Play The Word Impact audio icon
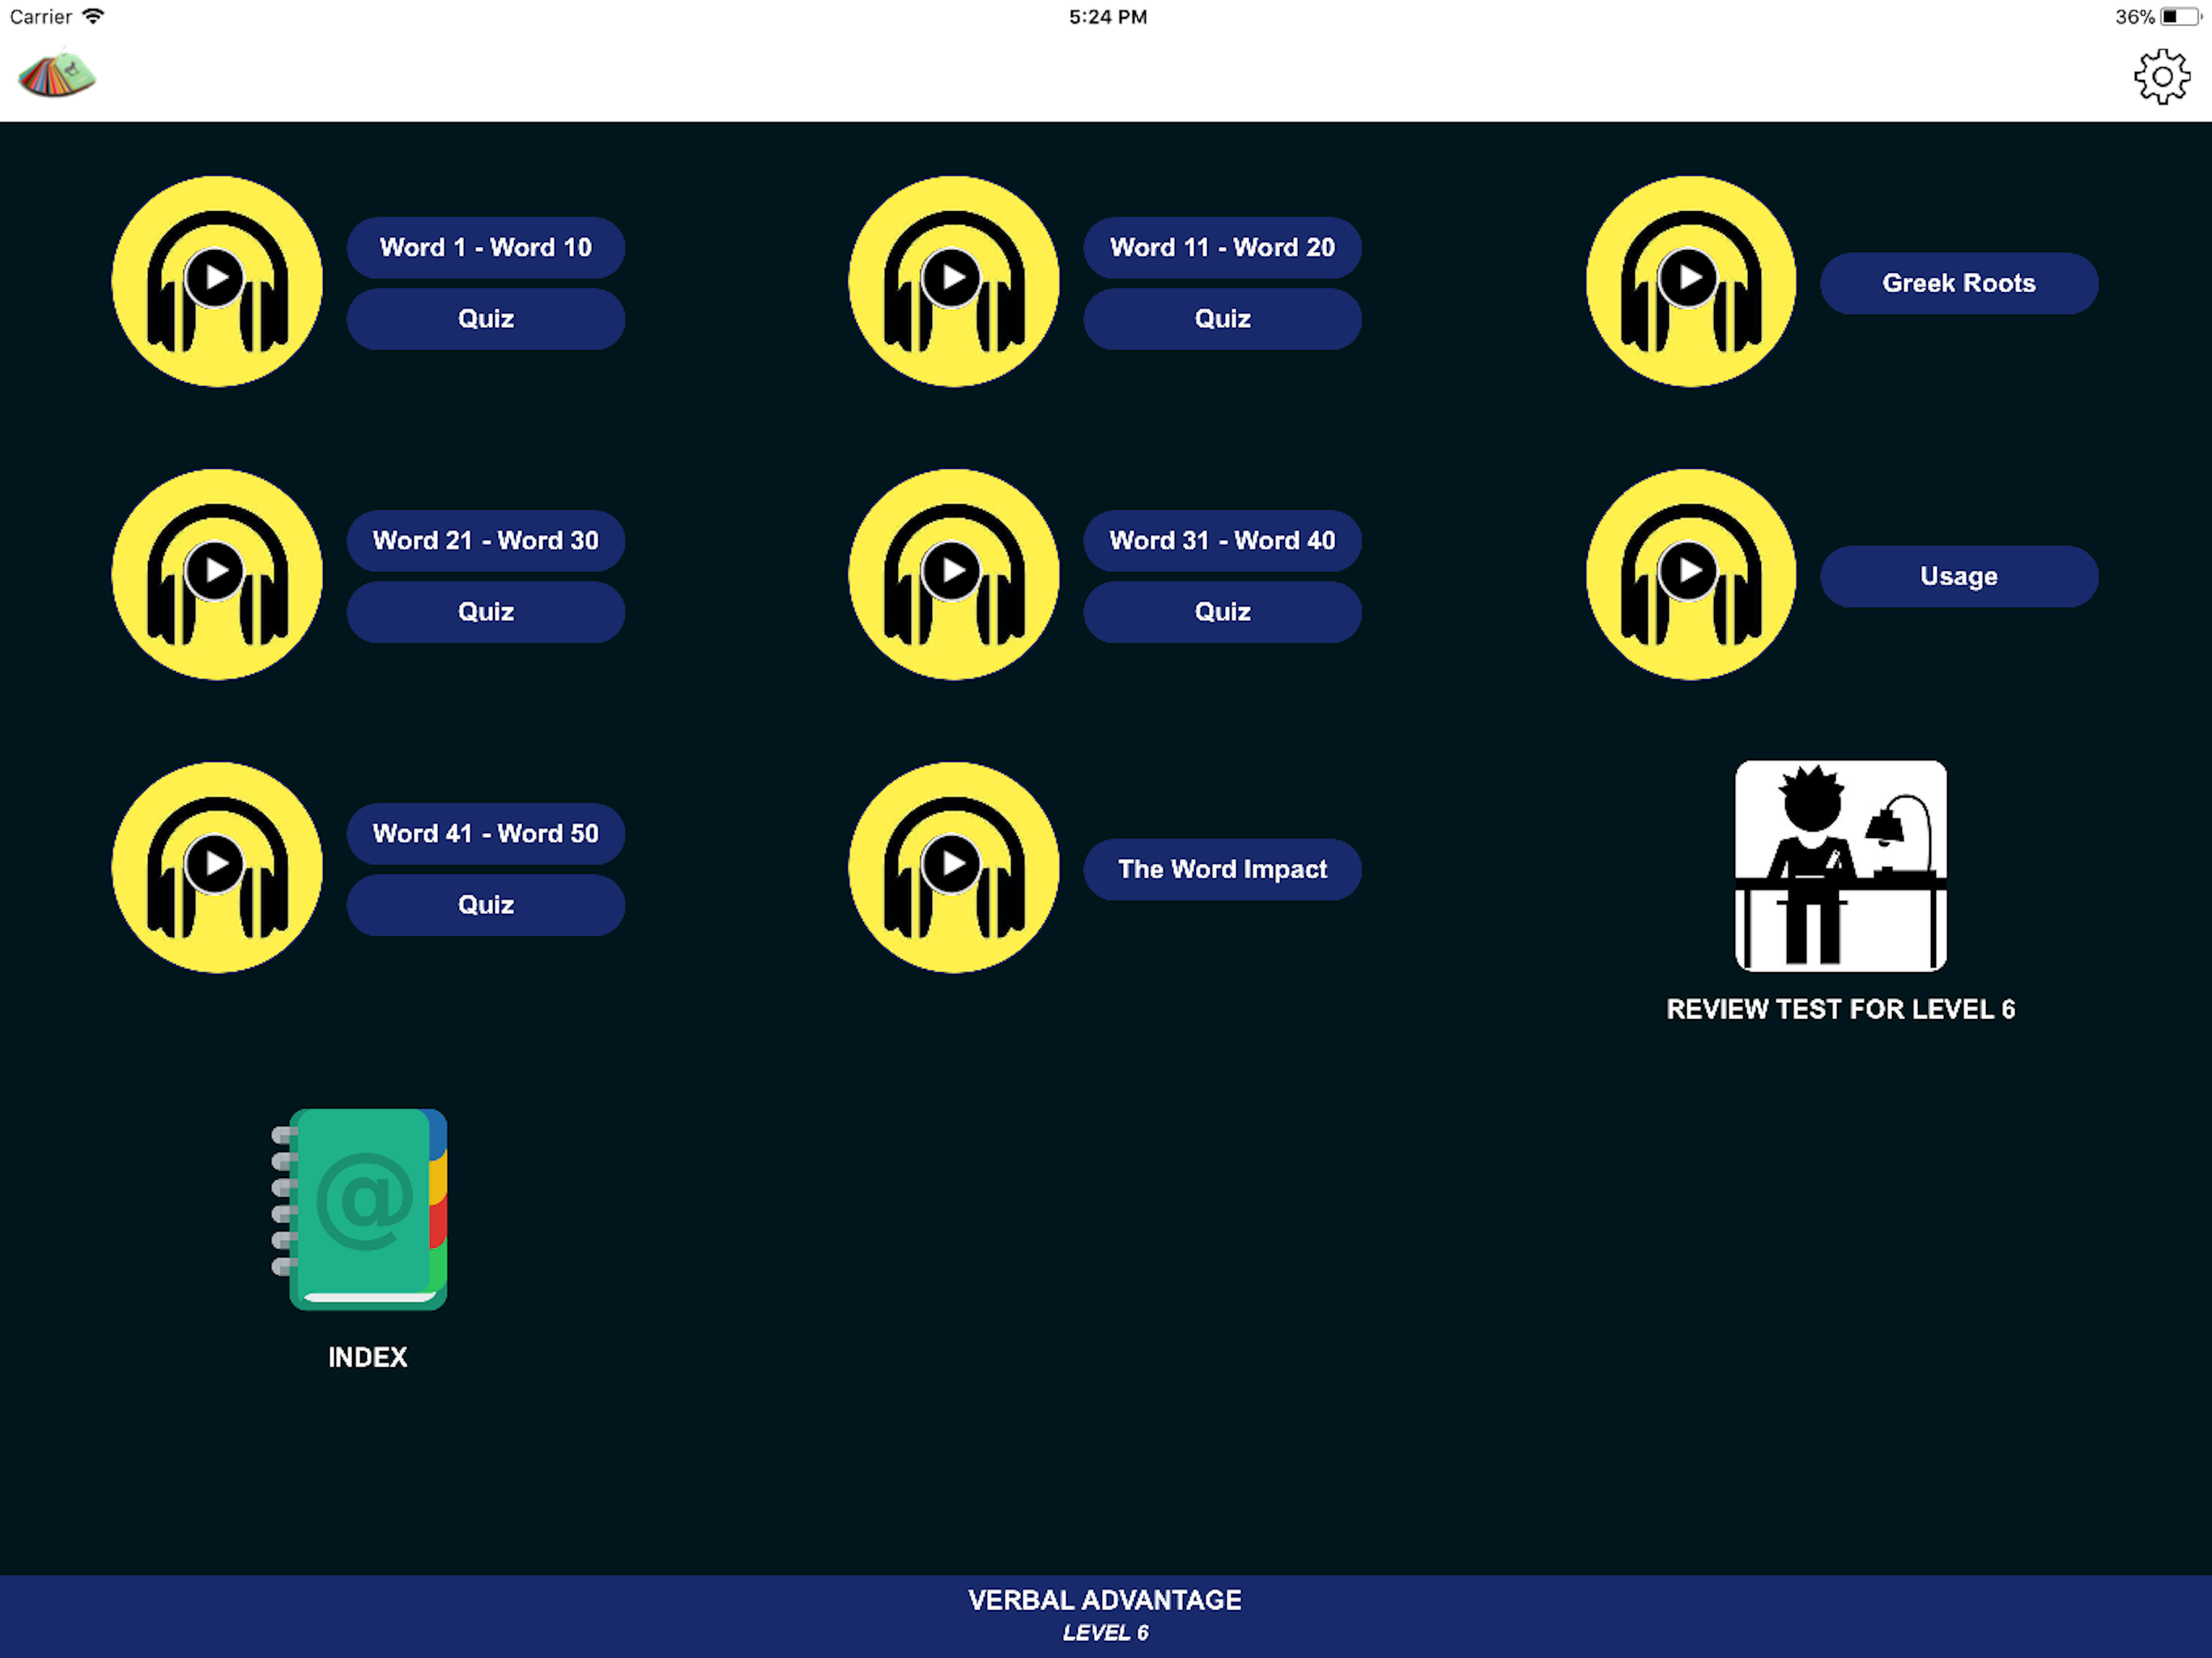Viewport: 2212px width, 1658px height. coord(953,868)
